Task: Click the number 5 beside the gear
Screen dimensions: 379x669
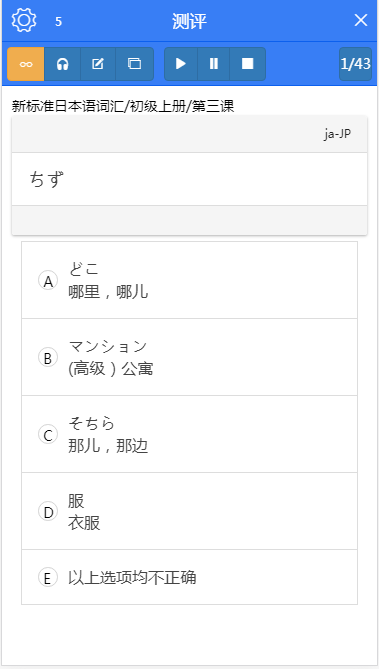Action: [x=58, y=22]
